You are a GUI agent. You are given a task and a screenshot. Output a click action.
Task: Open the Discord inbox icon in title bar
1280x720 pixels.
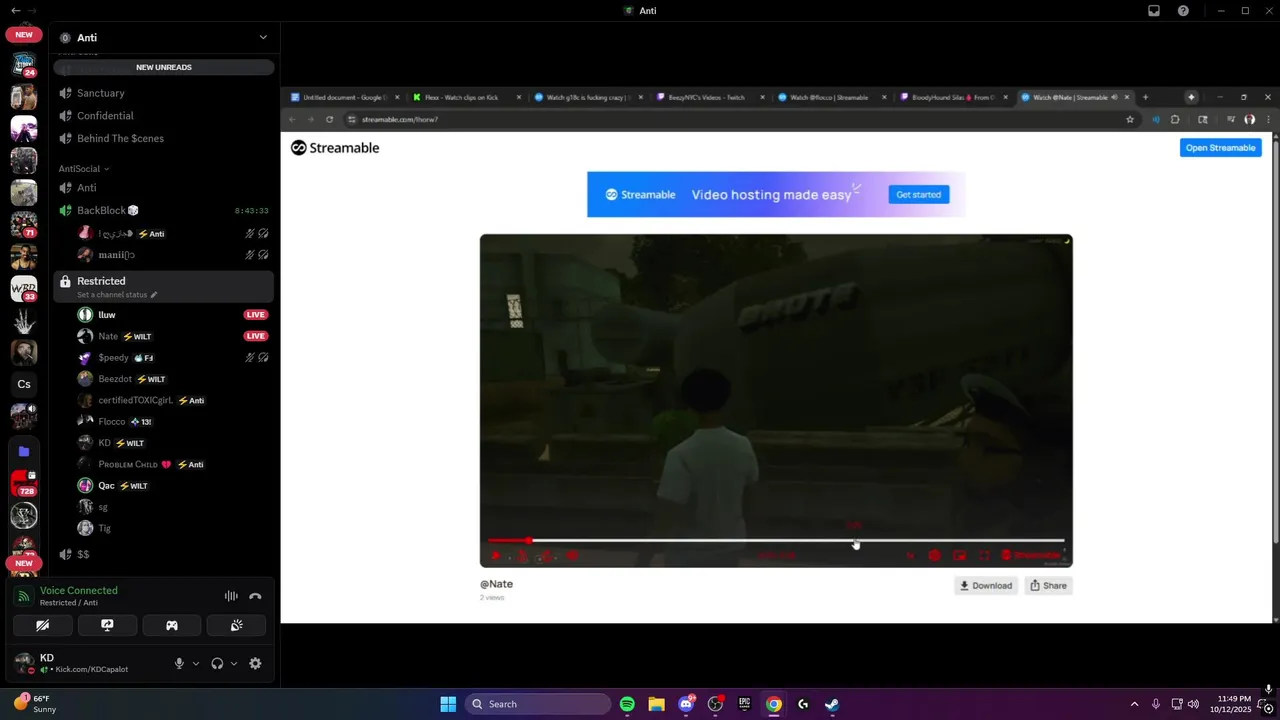[1154, 11]
